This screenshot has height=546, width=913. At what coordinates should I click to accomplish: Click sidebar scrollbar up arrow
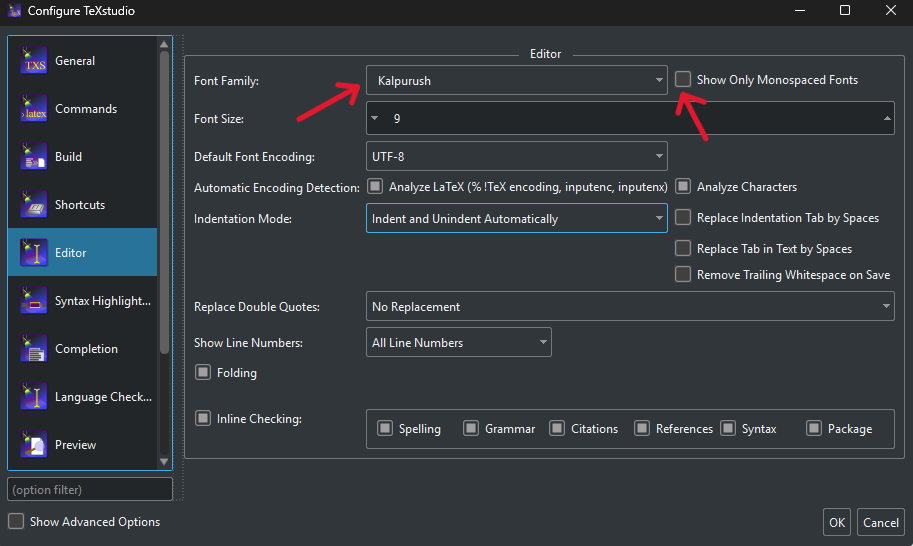(164, 44)
